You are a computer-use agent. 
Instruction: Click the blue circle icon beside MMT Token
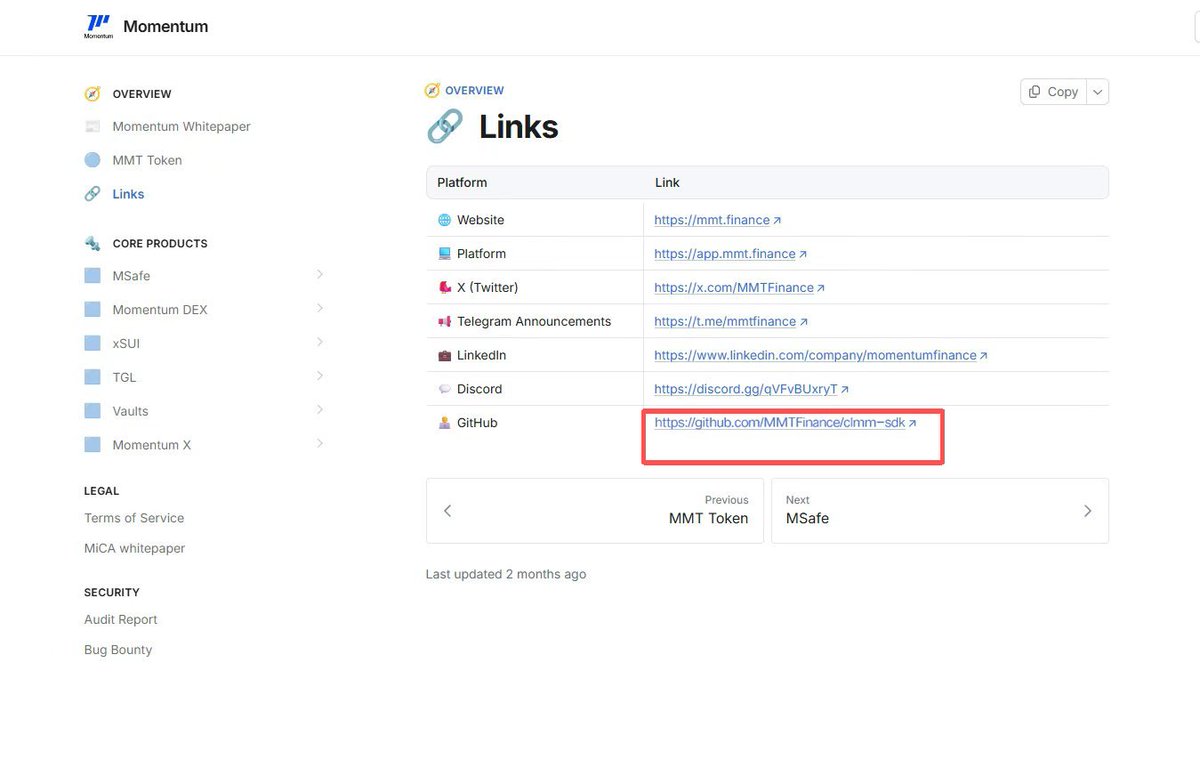pyautogui.click(x=92, y=160)
